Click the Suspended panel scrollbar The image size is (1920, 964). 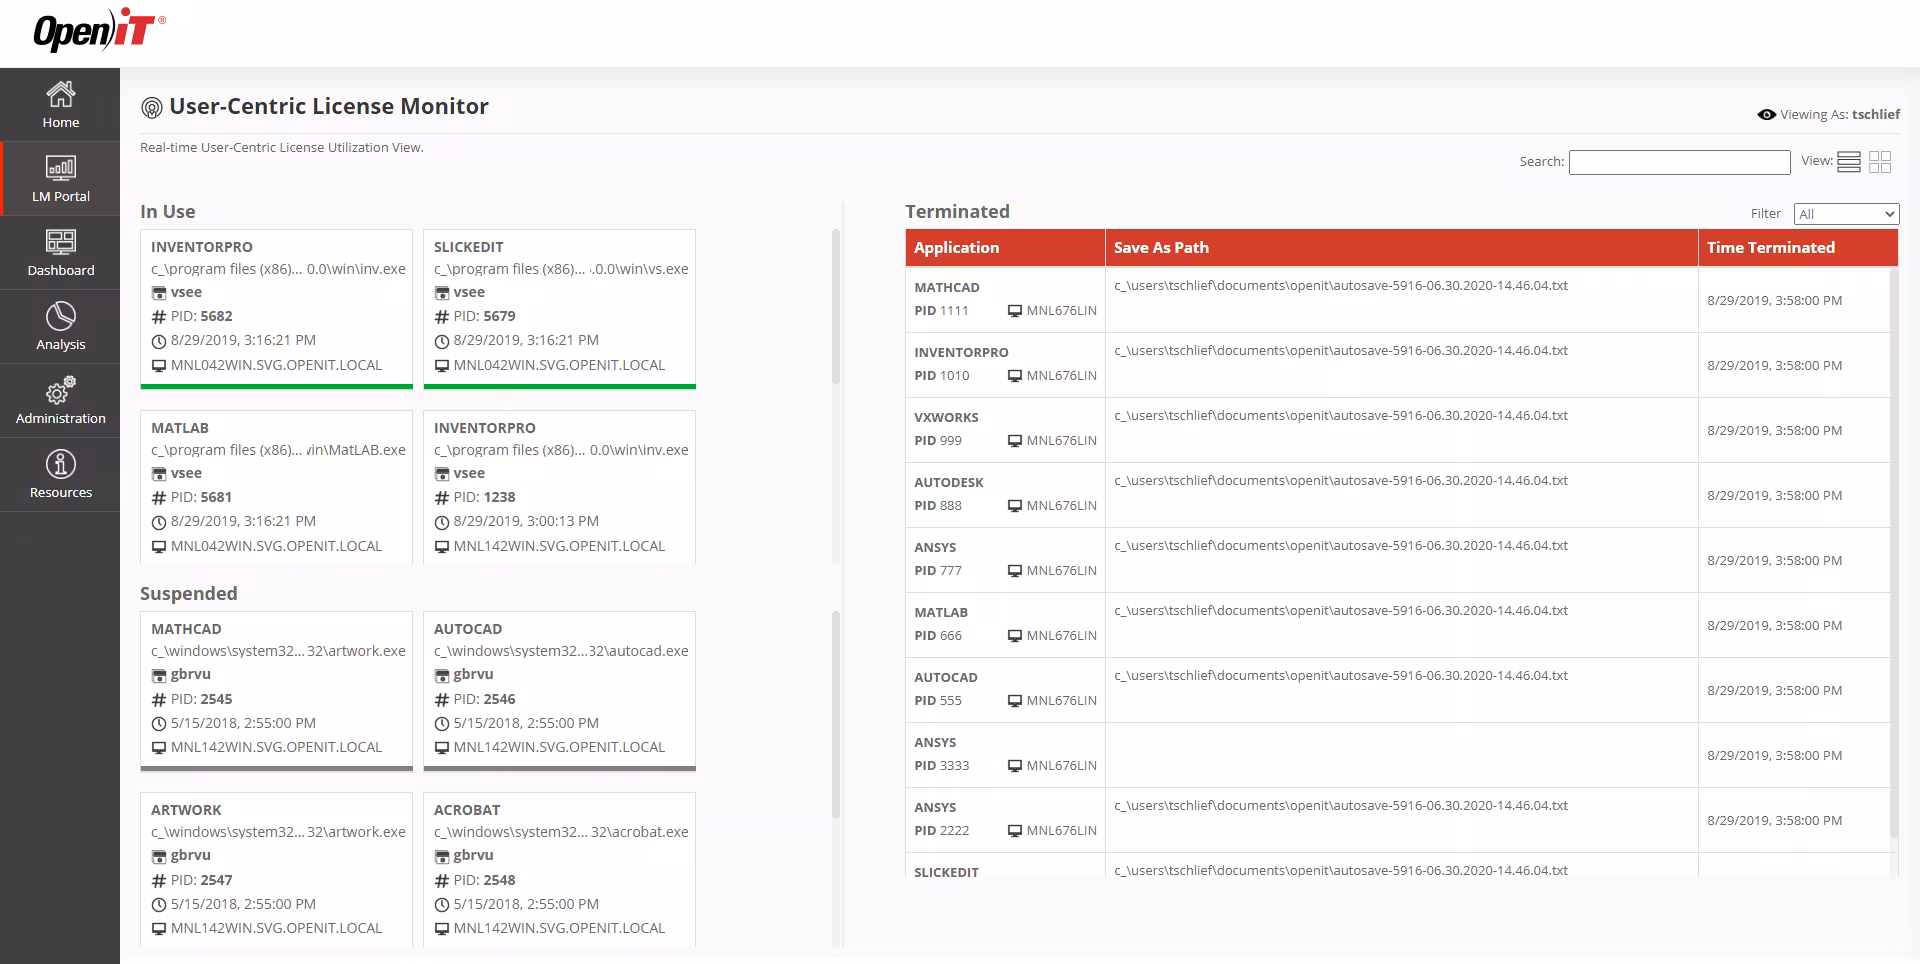point(836,715)
